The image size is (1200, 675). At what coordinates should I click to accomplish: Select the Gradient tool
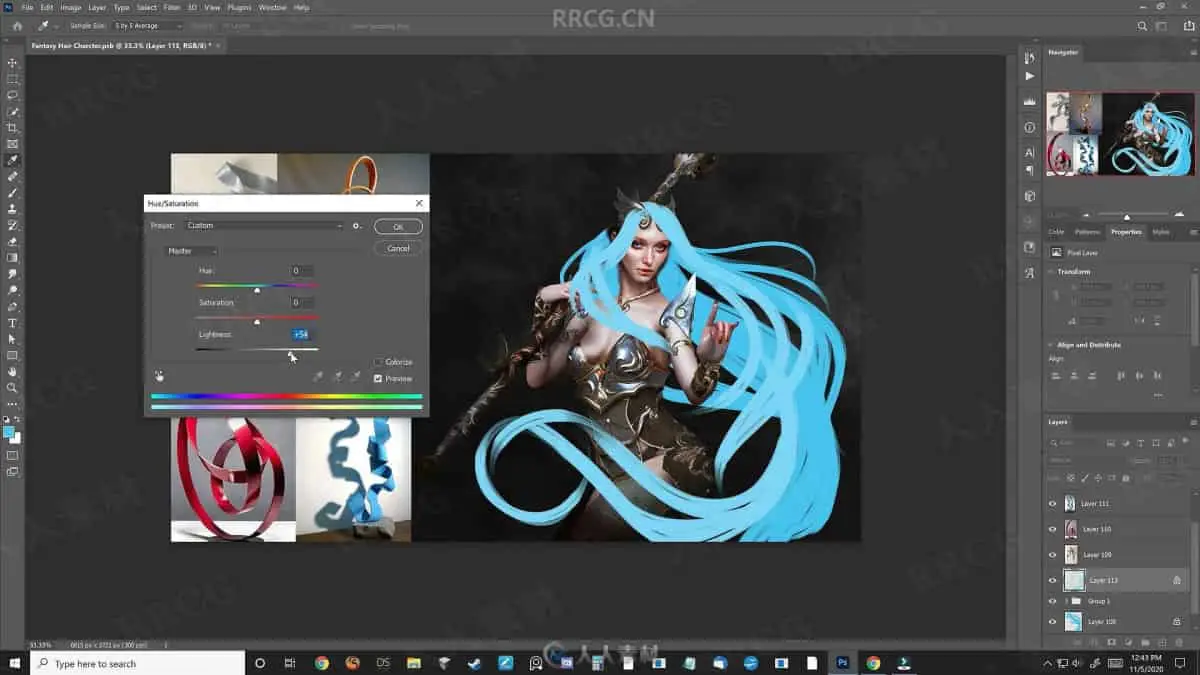coord(12,258)
